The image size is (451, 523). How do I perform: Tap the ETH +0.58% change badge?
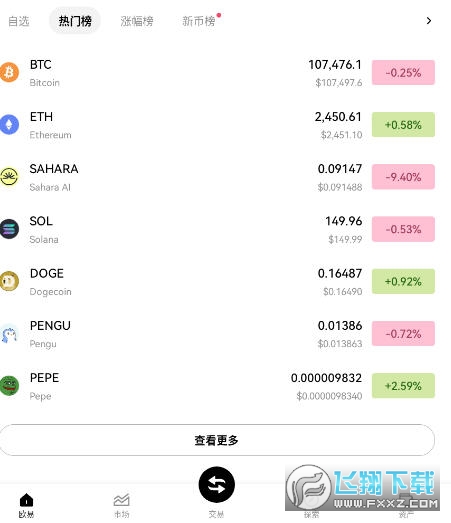(403, 125)
